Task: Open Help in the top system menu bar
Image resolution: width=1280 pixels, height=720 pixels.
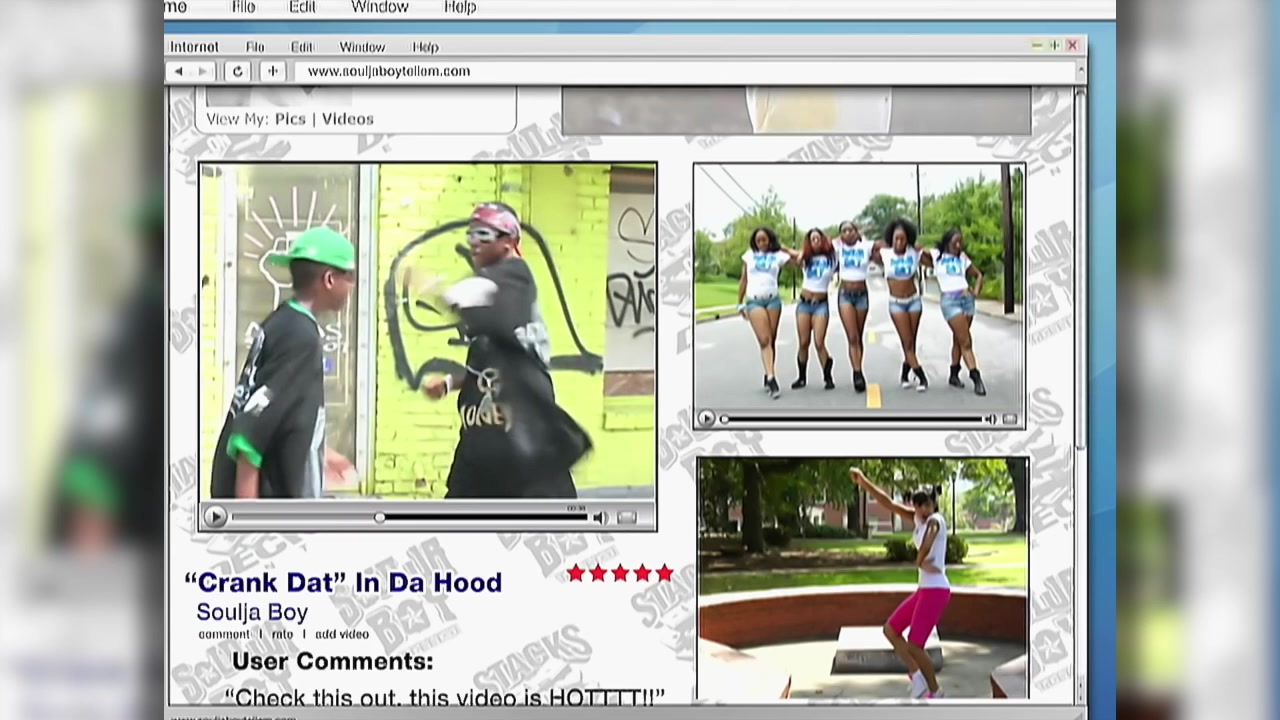Action: tap(460, 7)
